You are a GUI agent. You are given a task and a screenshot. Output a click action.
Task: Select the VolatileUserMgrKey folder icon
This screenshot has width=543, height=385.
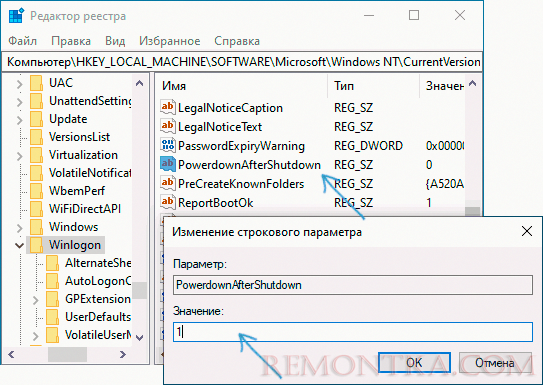tap(52, 335)
